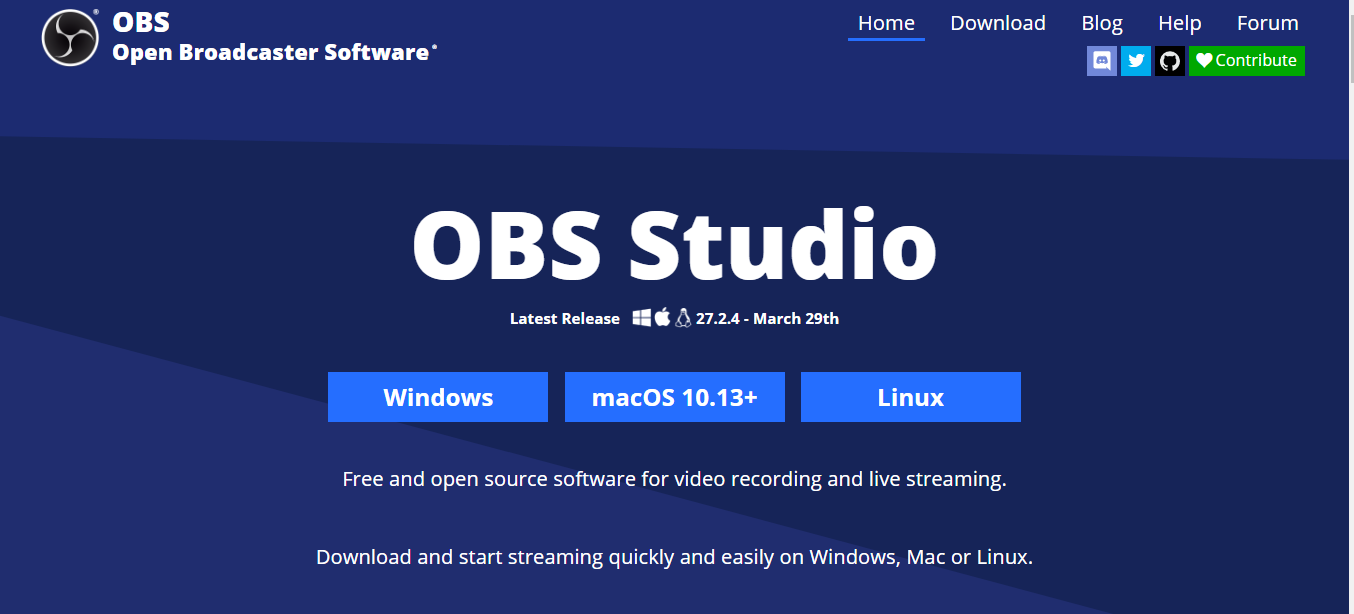
Task: Open the GitHub icon link
Action: coord(1170,61)
